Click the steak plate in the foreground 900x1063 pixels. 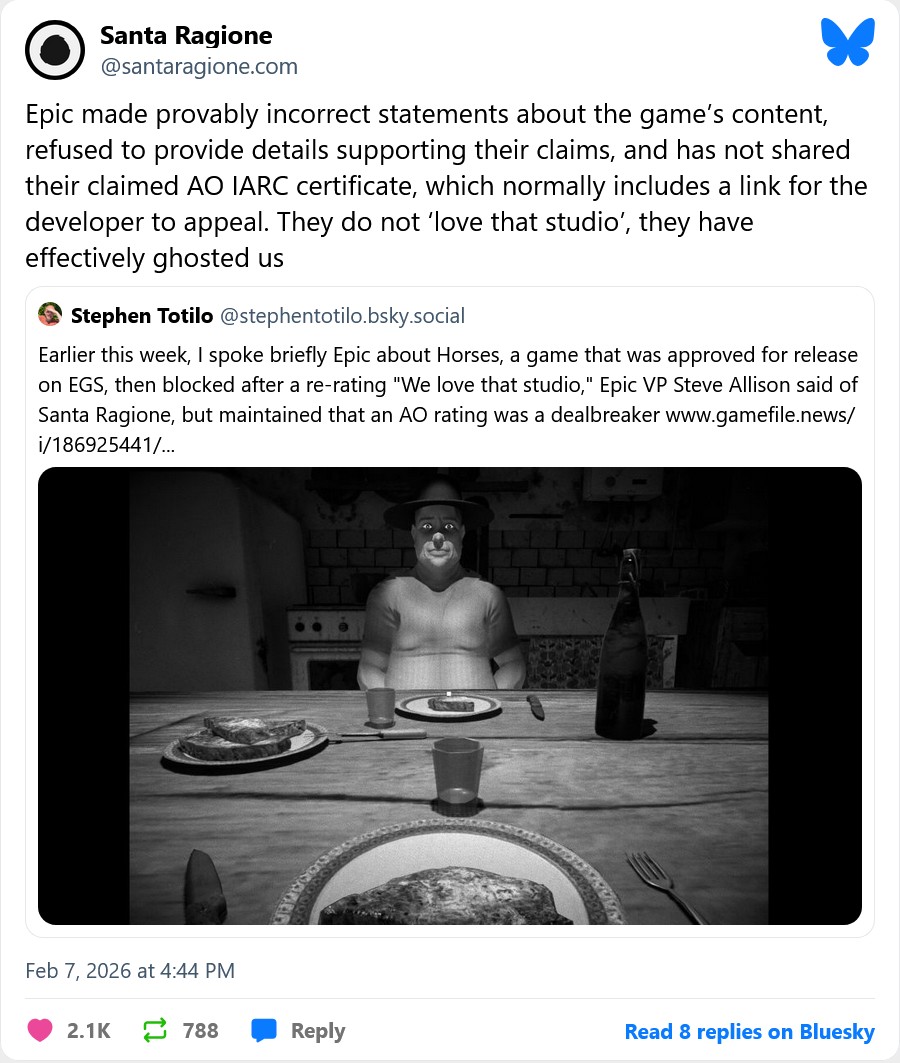pyautogui.click(x=450, y=885)
